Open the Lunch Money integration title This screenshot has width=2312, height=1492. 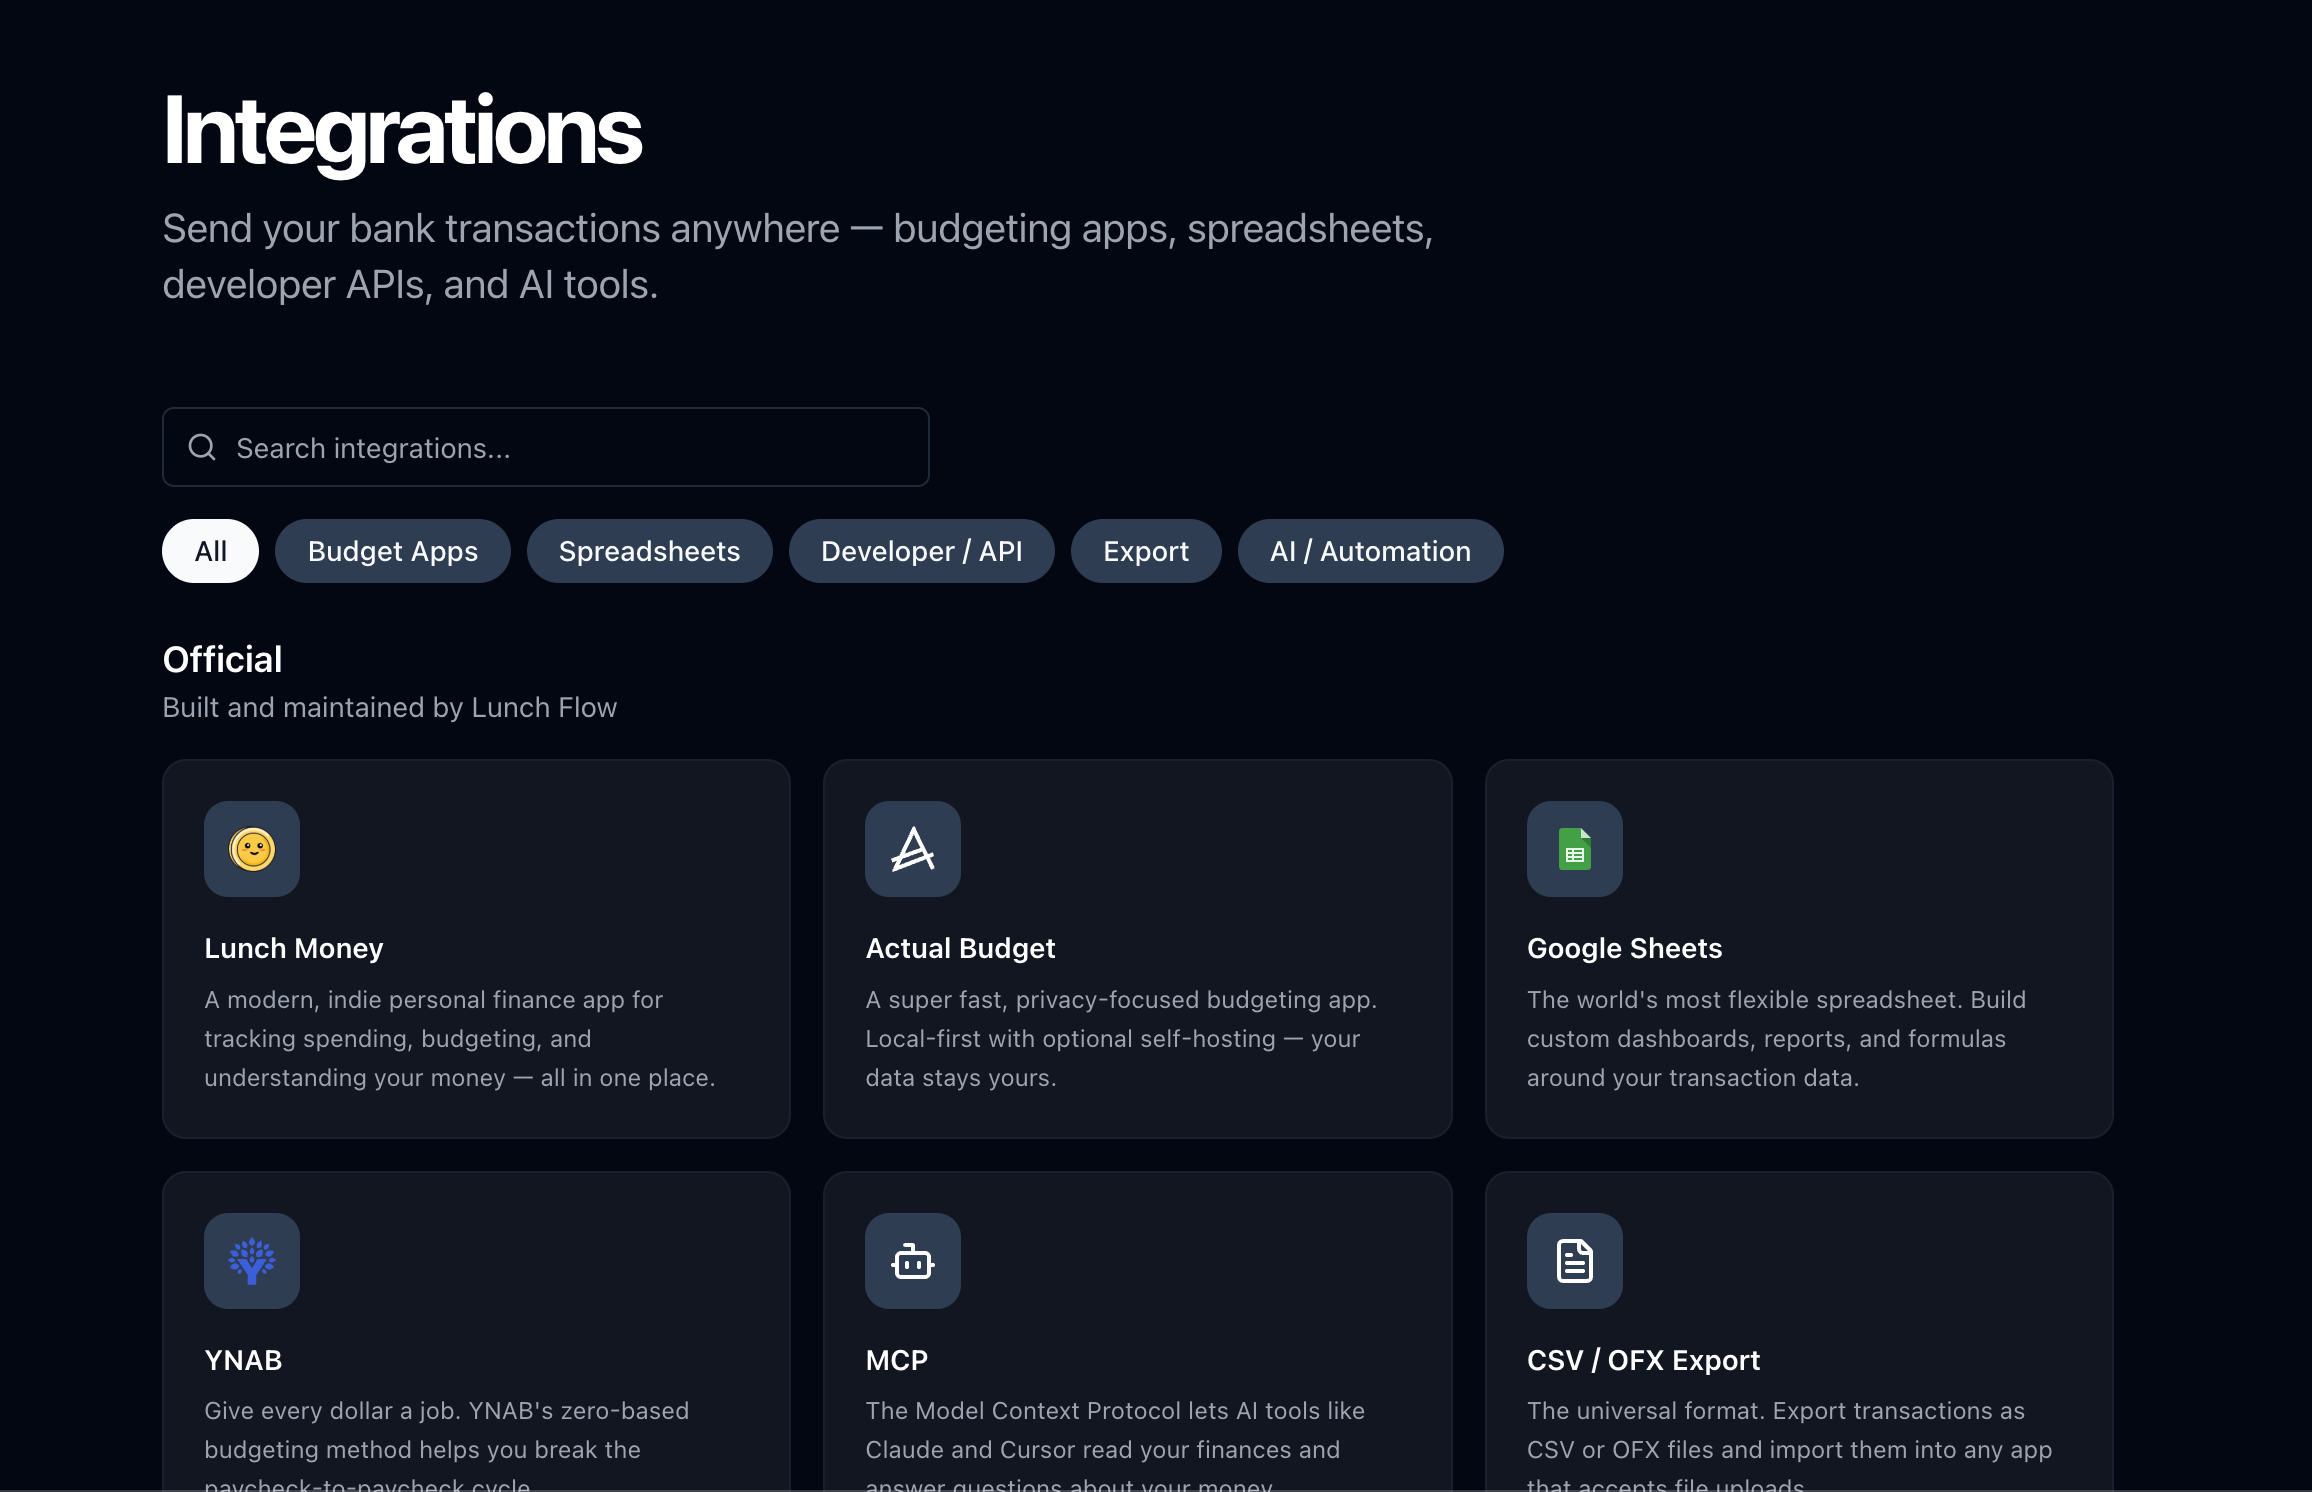[x=294, y=948]
